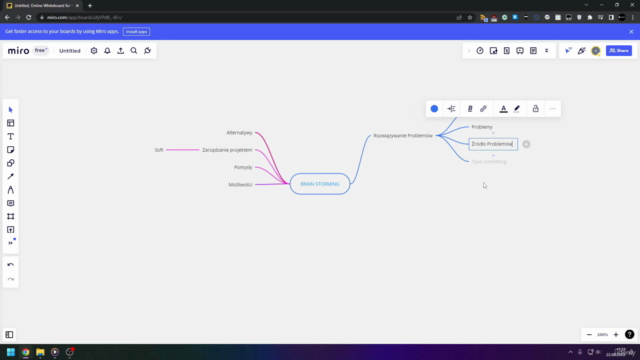Open the frames panel at bottom left

(x=9, y=335)
